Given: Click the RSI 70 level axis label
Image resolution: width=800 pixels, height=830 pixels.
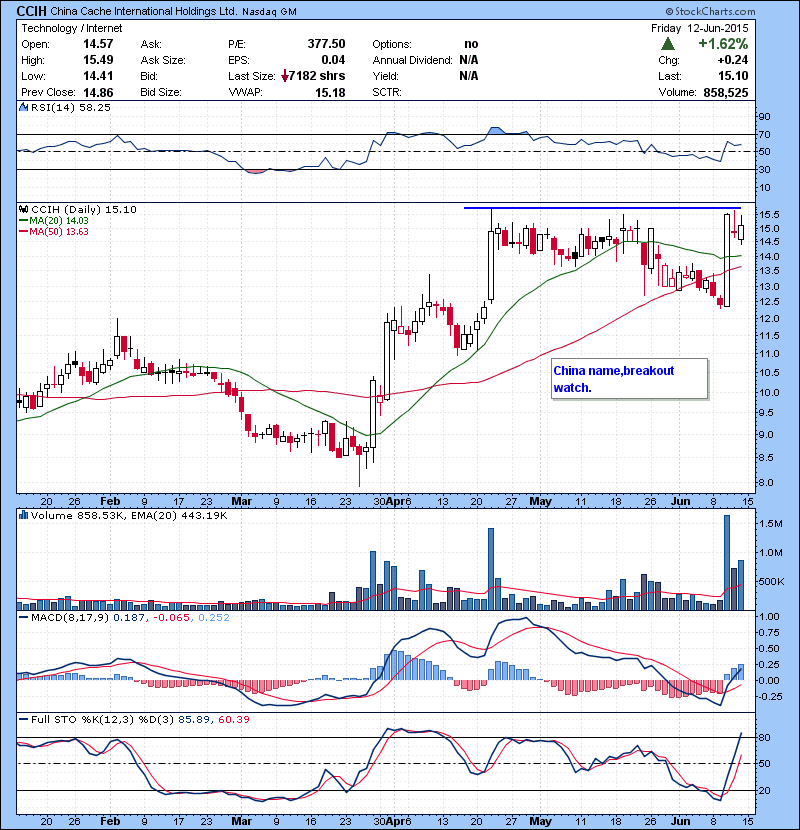Looking at the screenshot, I should [x=765, y=134].
